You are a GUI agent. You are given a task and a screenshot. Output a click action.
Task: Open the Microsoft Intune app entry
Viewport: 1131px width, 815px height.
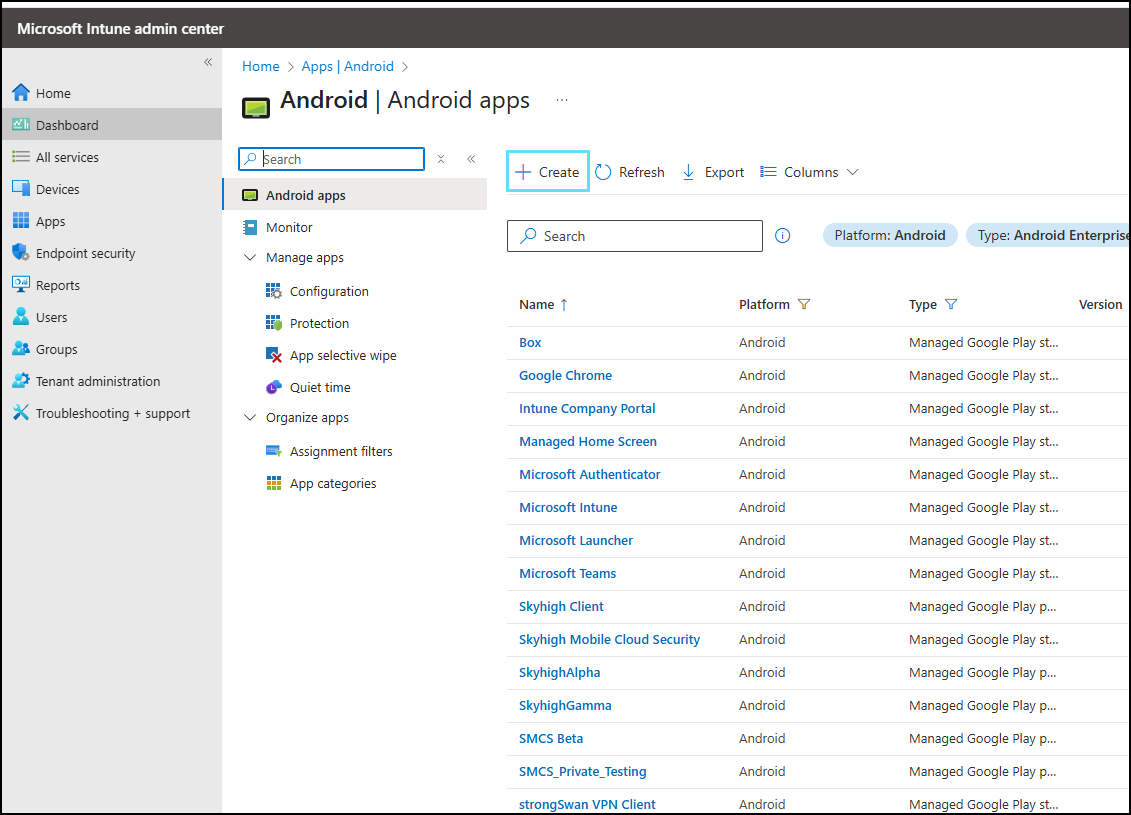(568, 508)
